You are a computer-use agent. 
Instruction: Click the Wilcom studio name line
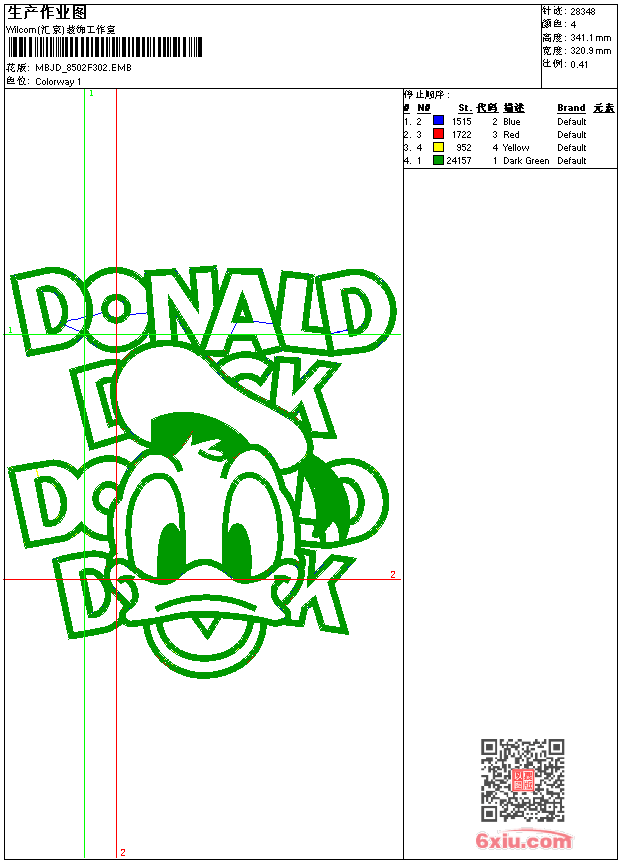61,30
